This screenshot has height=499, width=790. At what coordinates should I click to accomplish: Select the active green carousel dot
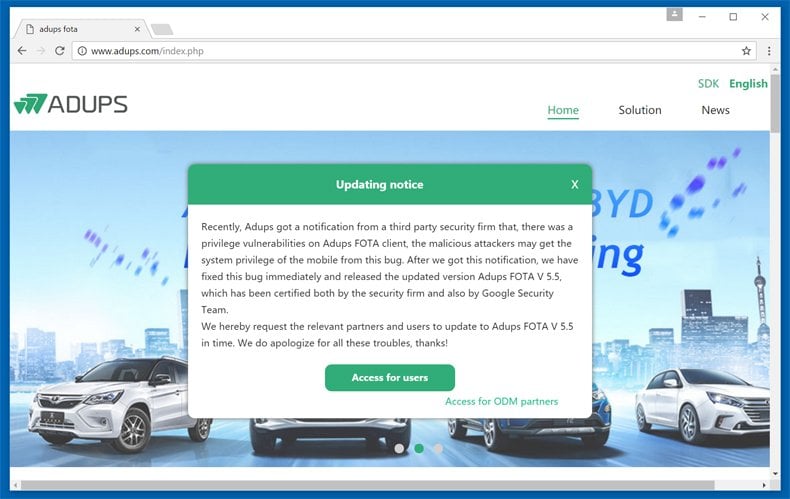(419, 448)
